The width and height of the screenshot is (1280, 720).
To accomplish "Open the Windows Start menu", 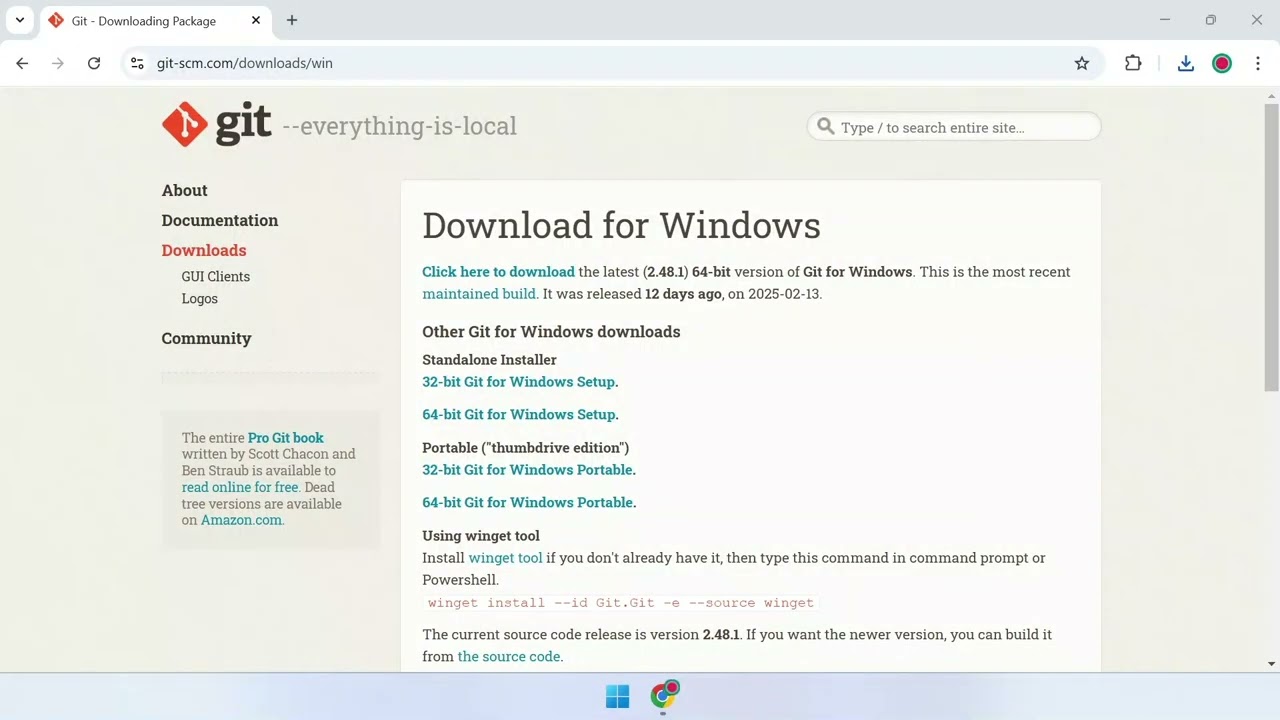I will 618,696.
